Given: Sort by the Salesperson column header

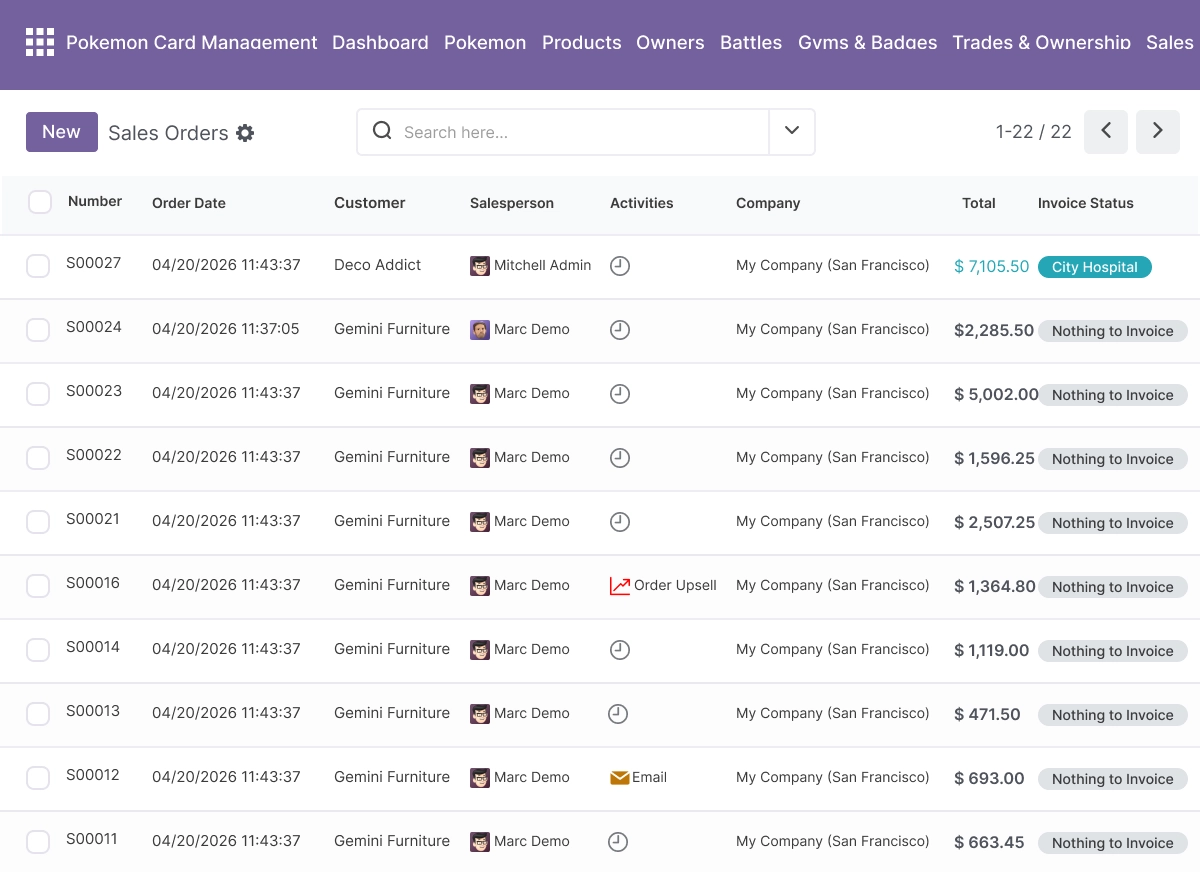Looking at the screenshot, I should tap(512, 203).
